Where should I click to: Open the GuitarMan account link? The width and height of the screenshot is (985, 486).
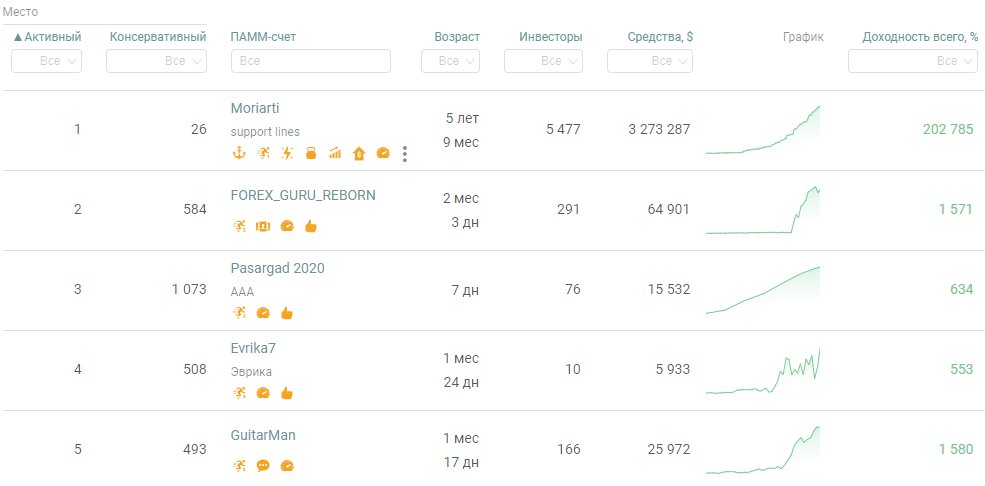pos(263,435)
